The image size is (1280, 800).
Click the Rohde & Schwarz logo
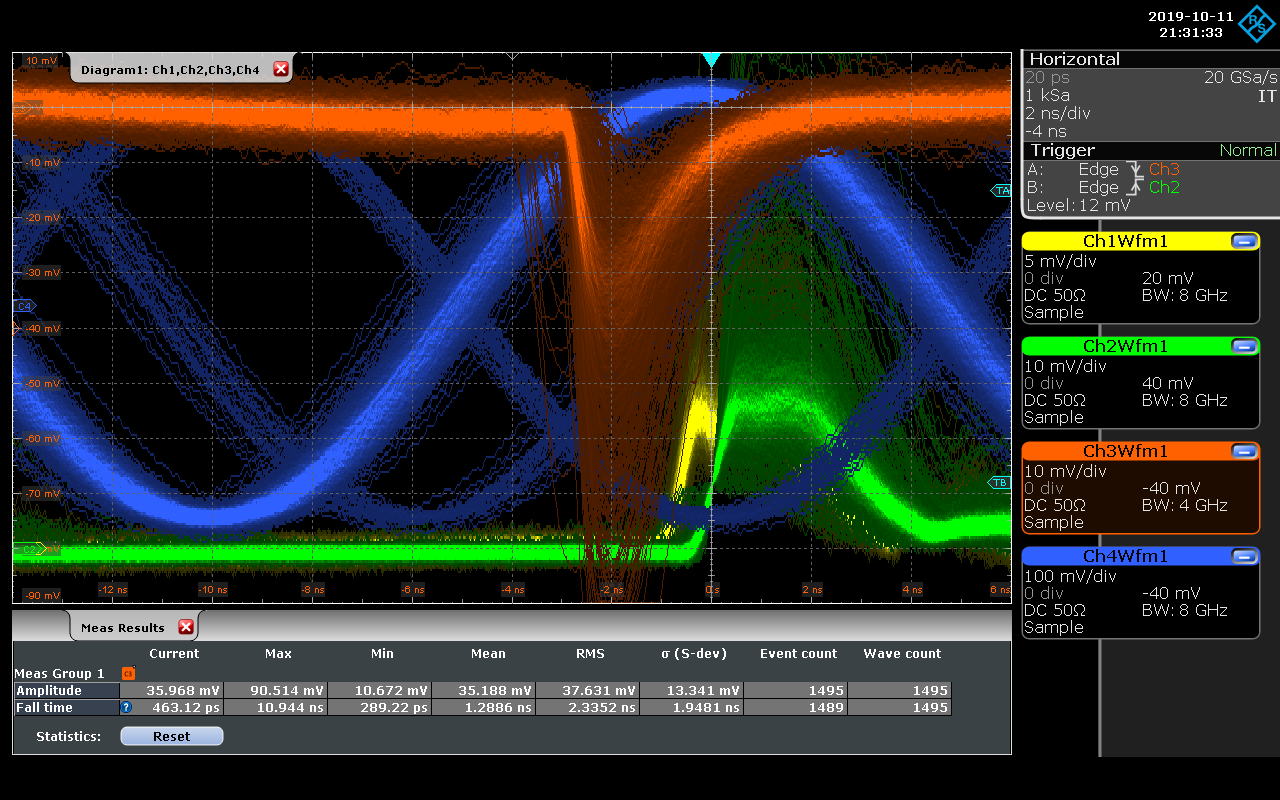(x=1257, y=24)
